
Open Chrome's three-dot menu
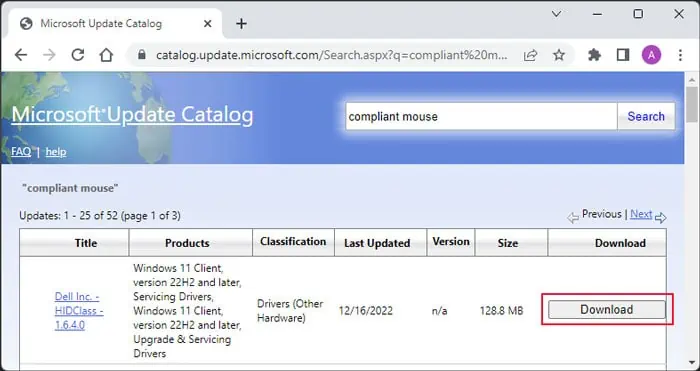(680, 55)
